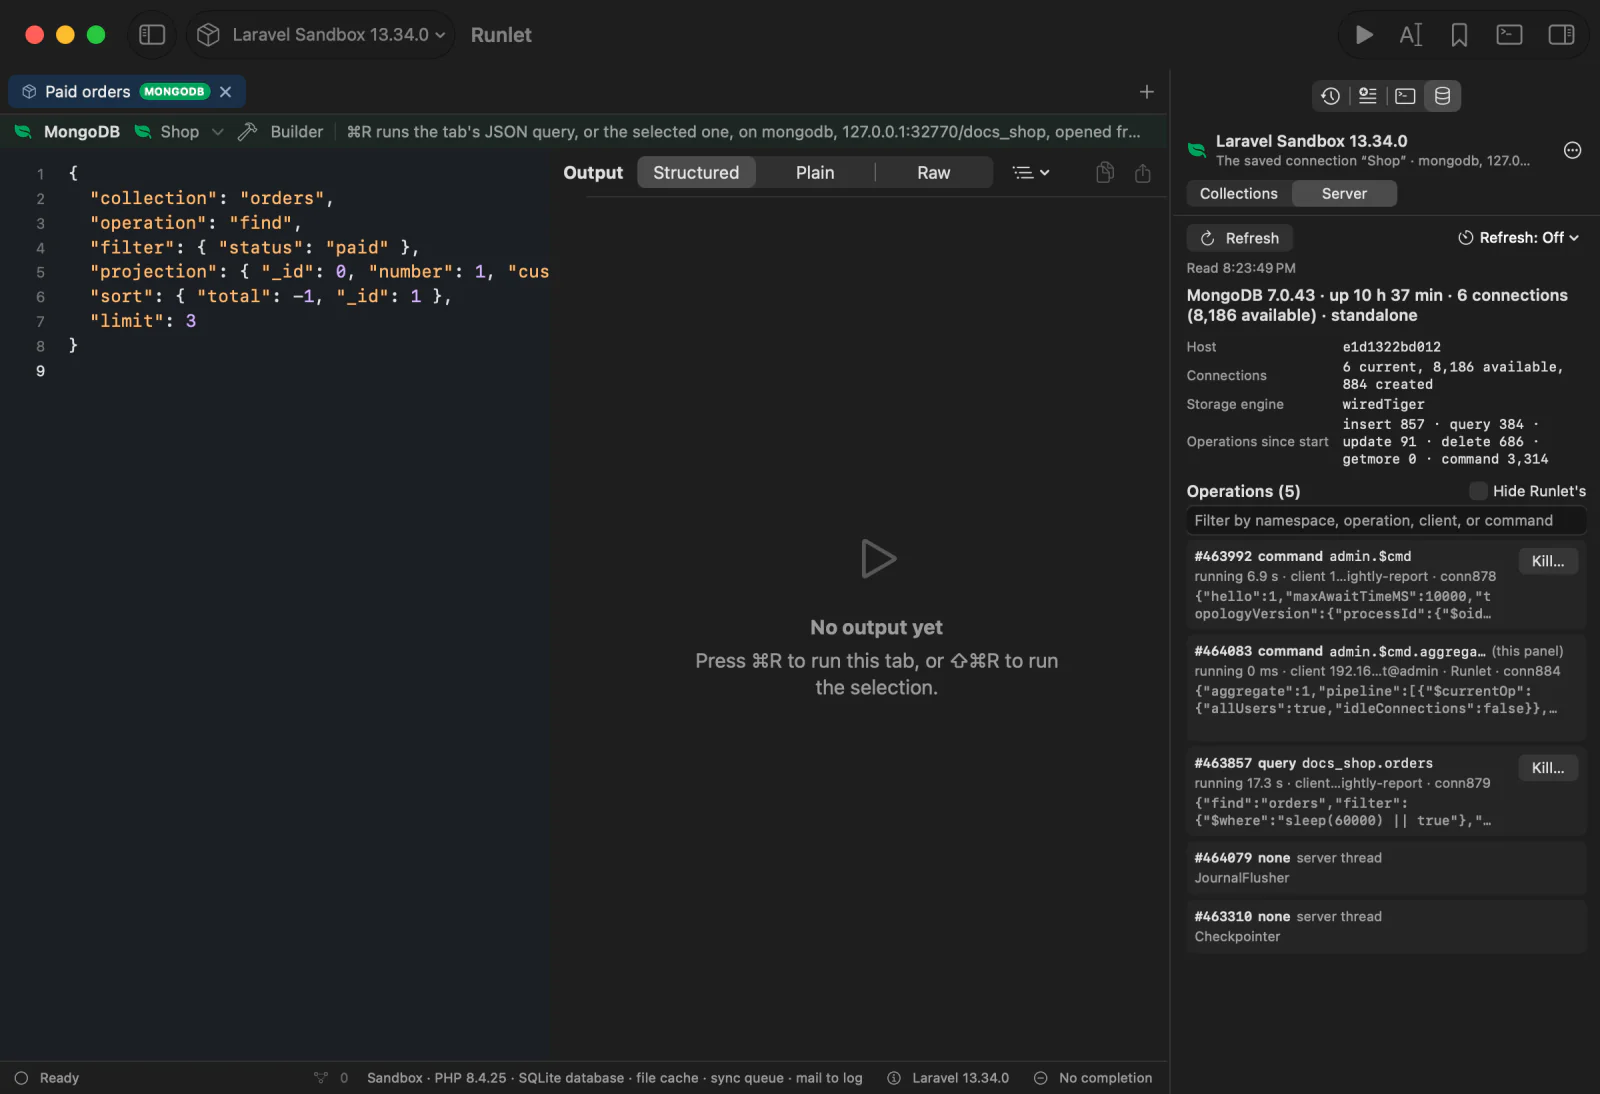
Task: Switch output to Raw view
Action: click(x=934, y=173)
